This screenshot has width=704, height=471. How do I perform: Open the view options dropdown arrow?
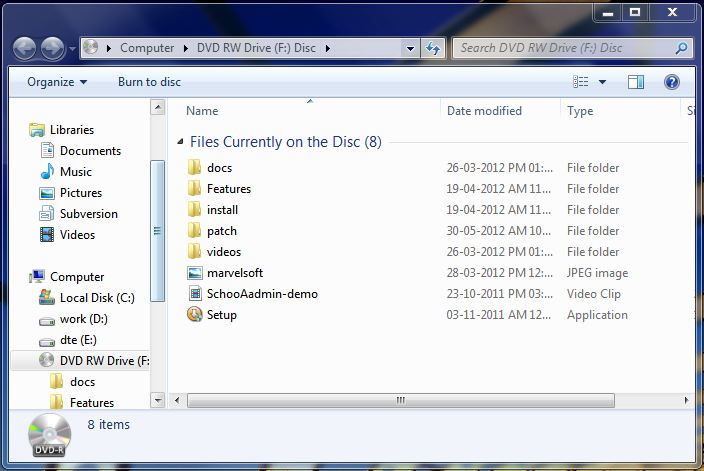point(602,82)
